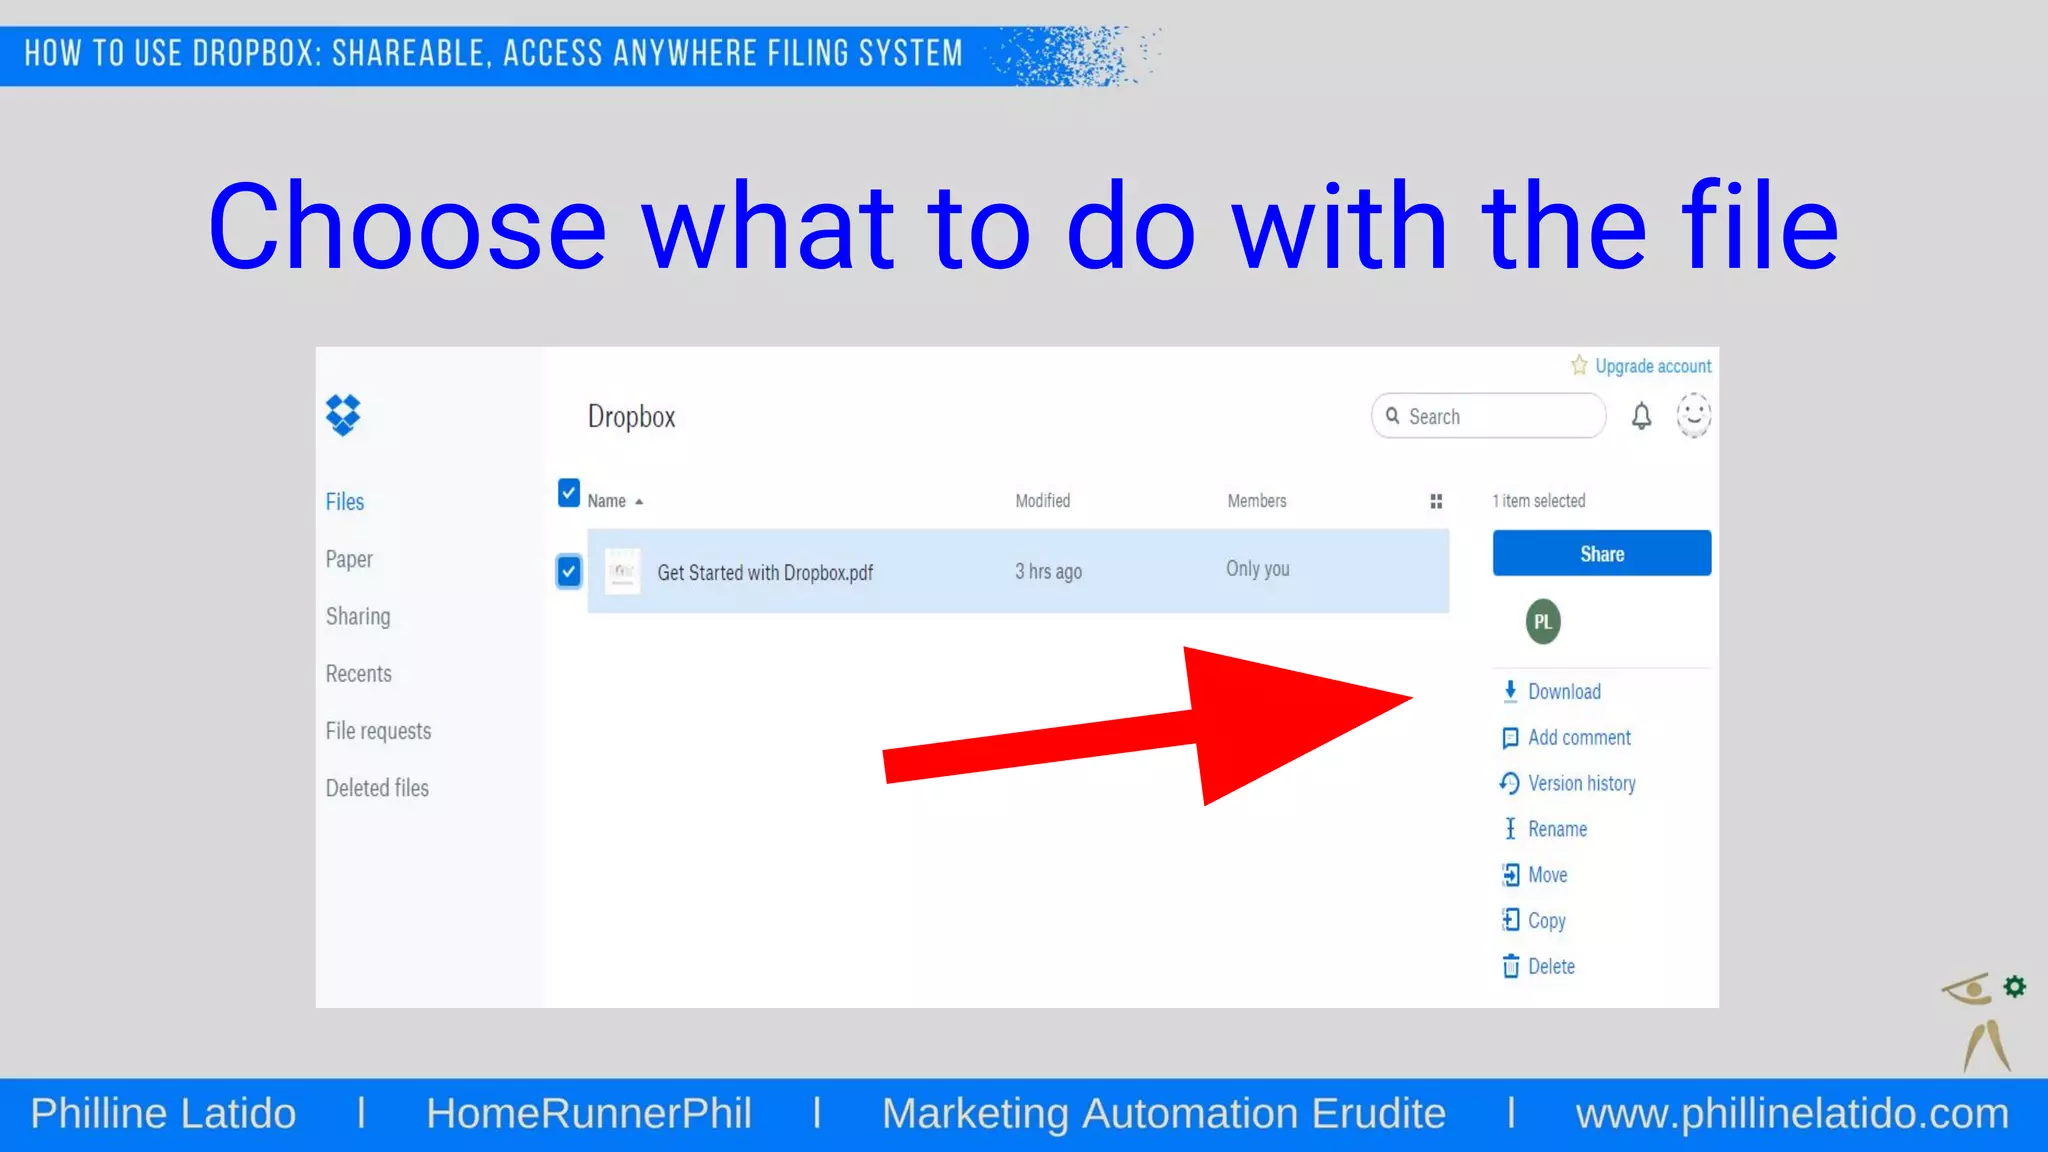Image resolution: width=2048 pixels, height=1152 pixels.
Task: Click into the Search field
Action: pos(1489,416)
